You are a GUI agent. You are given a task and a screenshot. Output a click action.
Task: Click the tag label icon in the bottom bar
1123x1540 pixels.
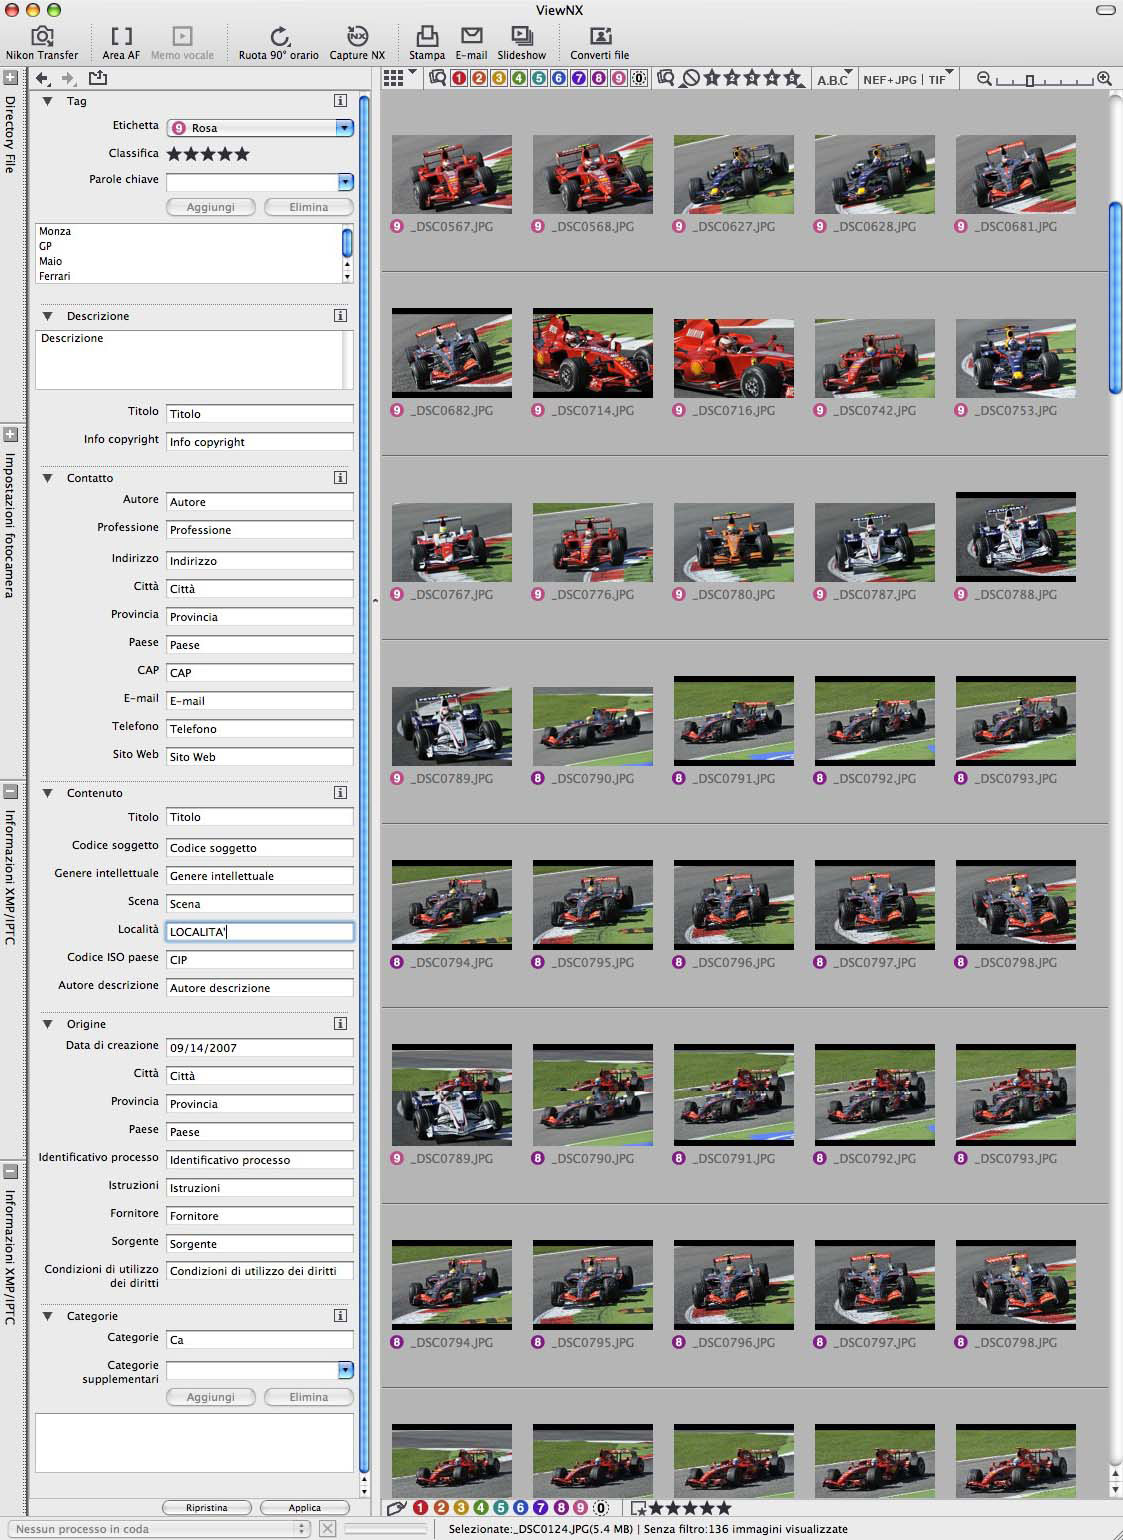[396, 1508]
